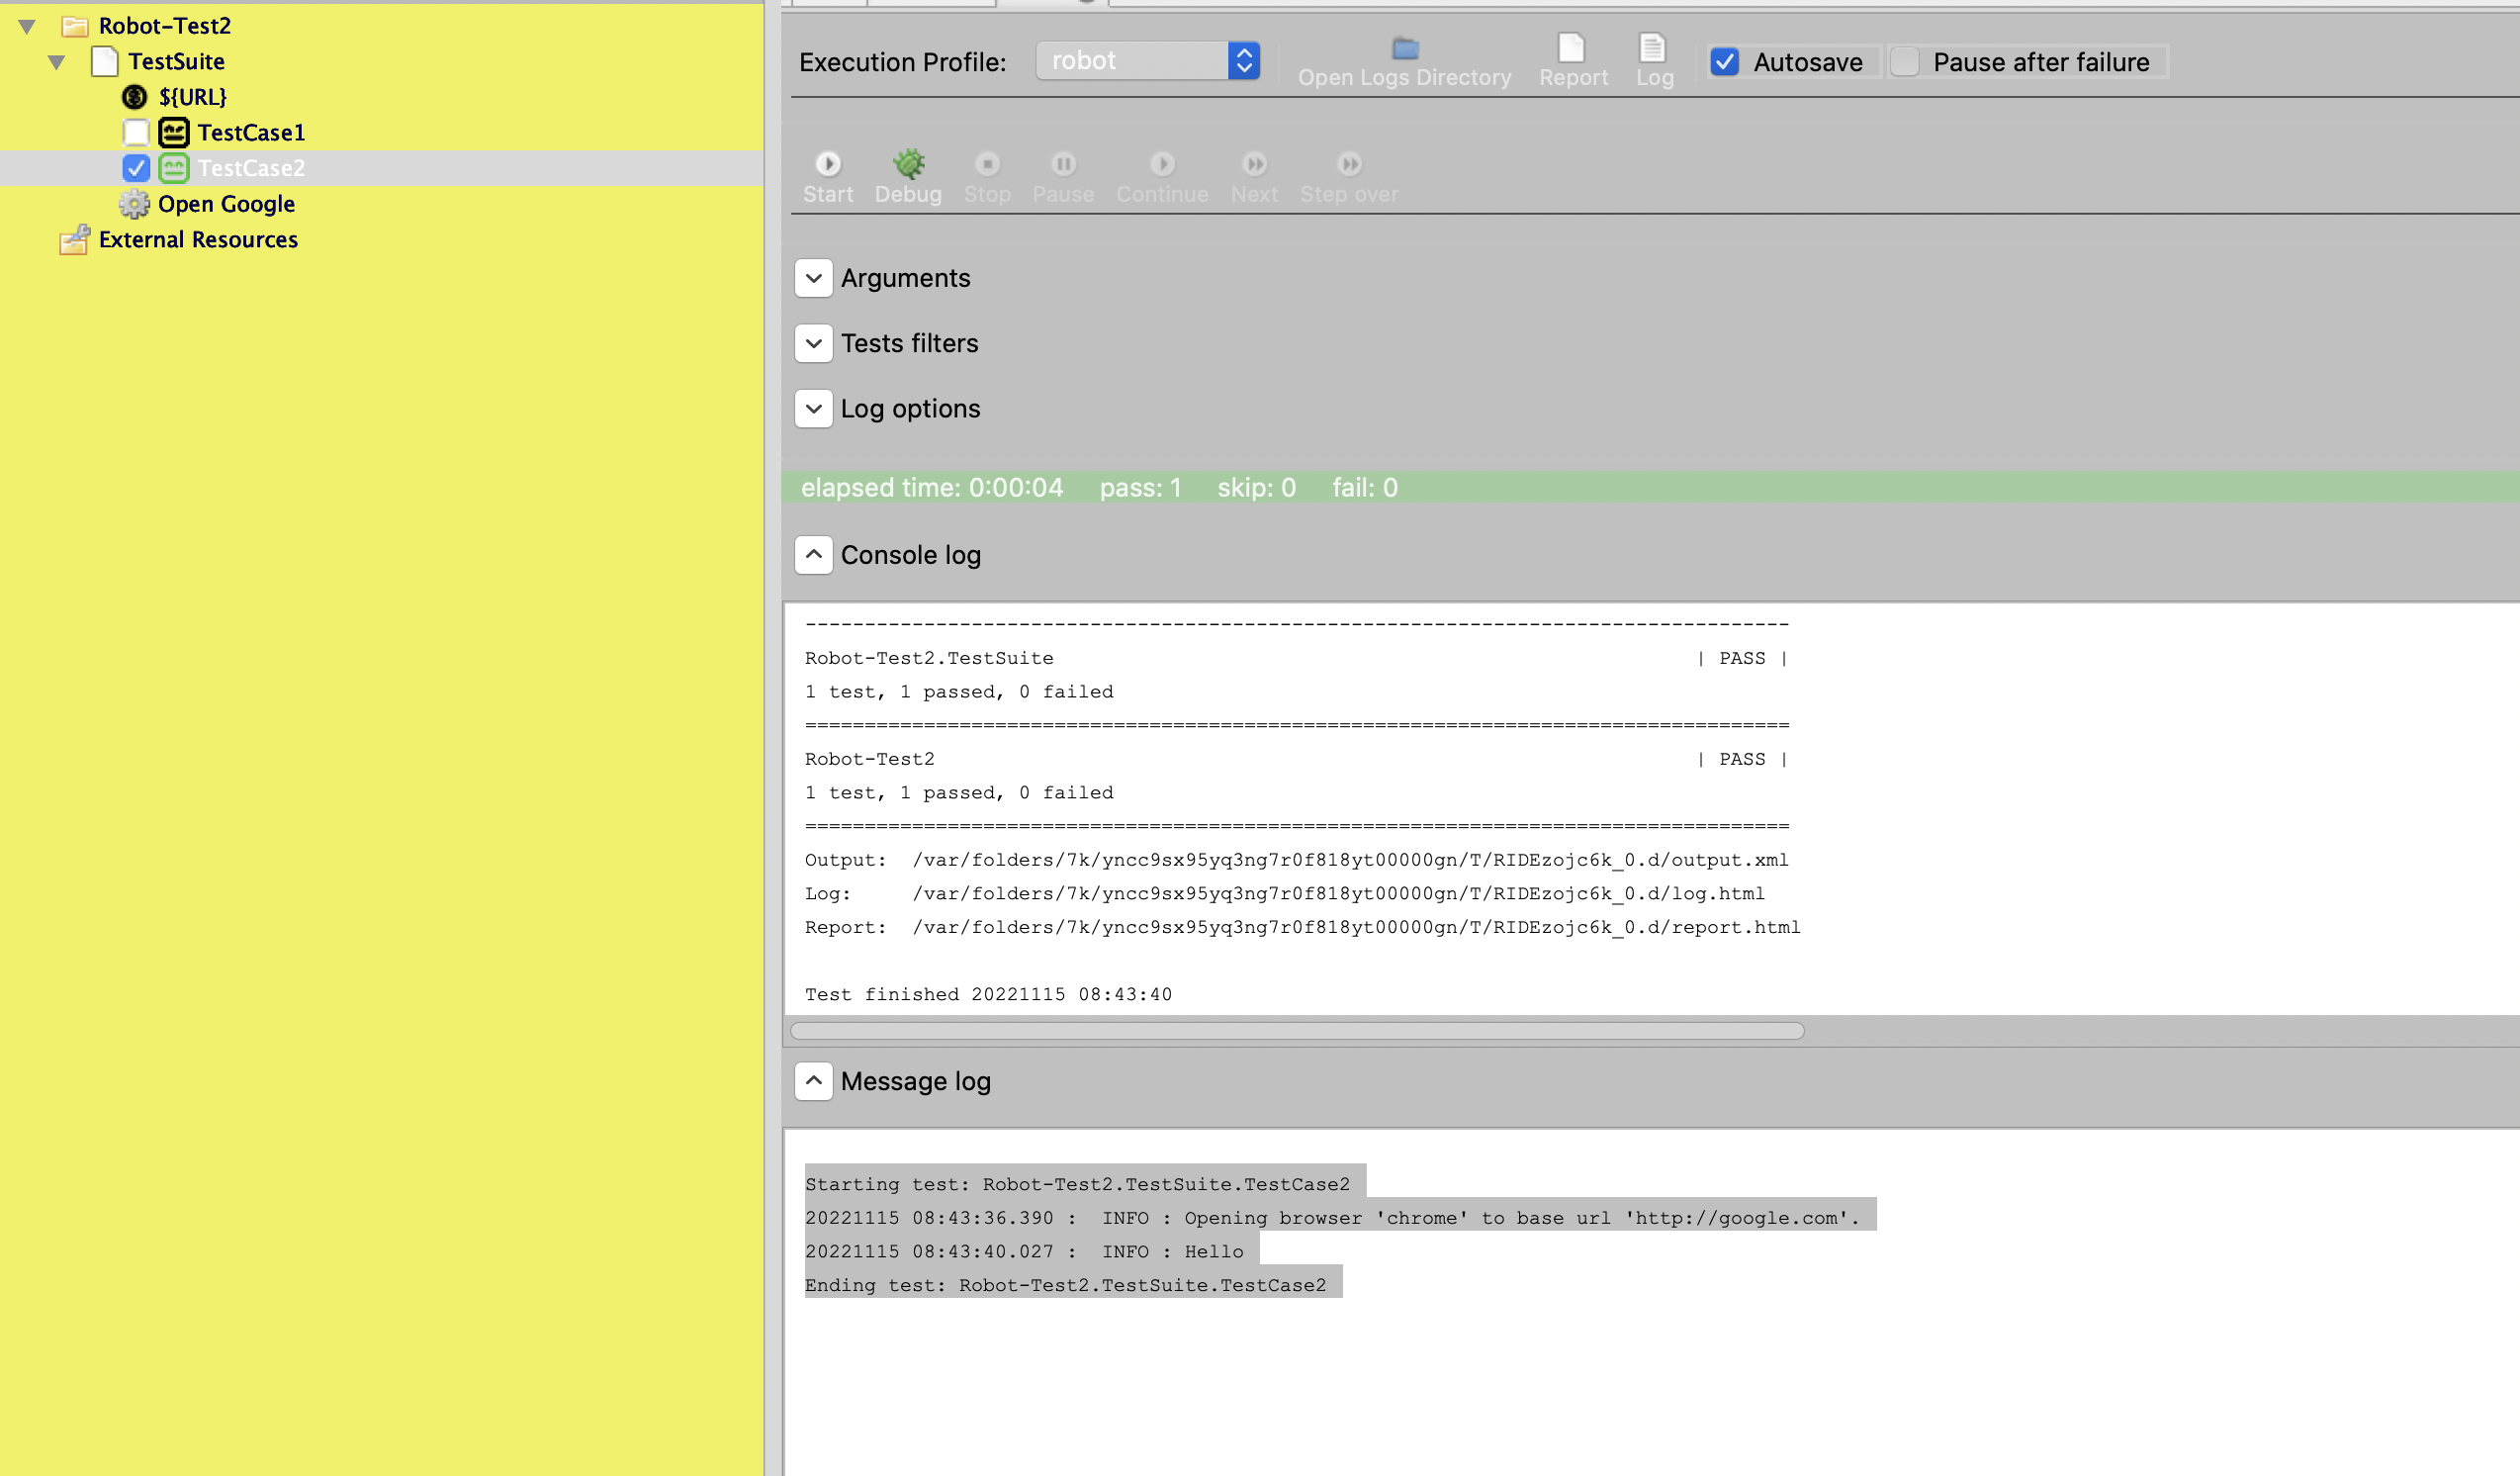Disable the Autosave checkbox

pyautogui.click(x=1725, y=62)
